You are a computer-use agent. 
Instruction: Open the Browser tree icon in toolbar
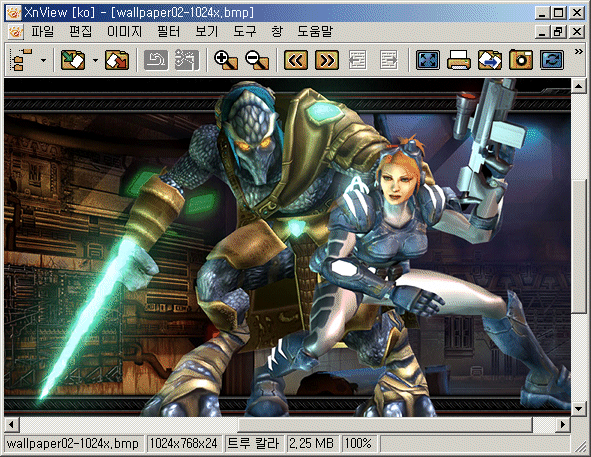[x=23, y=60]
